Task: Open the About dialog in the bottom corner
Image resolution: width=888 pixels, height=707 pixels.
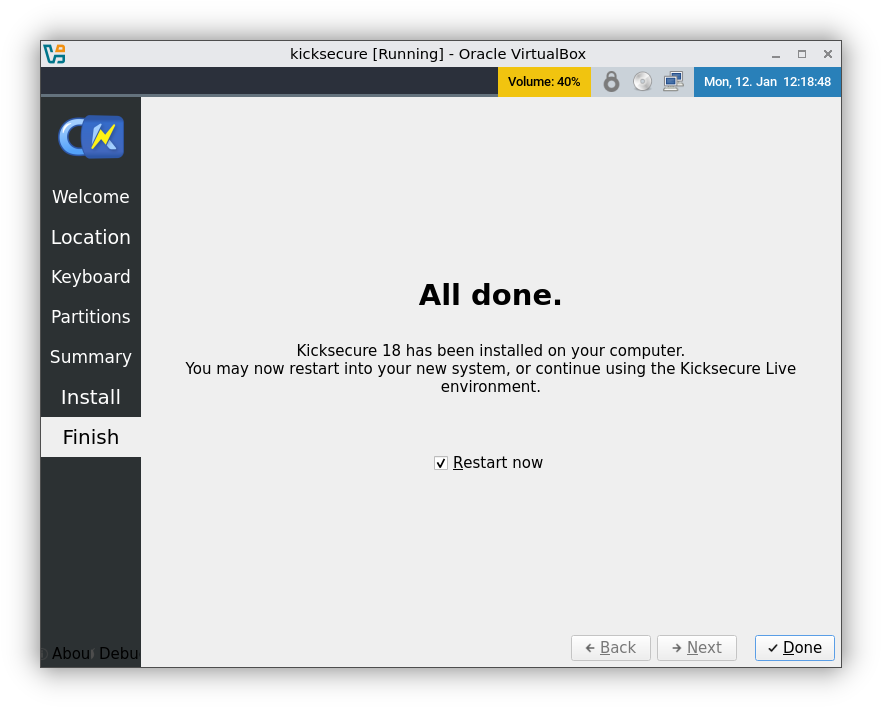Action: click(70, 653)
